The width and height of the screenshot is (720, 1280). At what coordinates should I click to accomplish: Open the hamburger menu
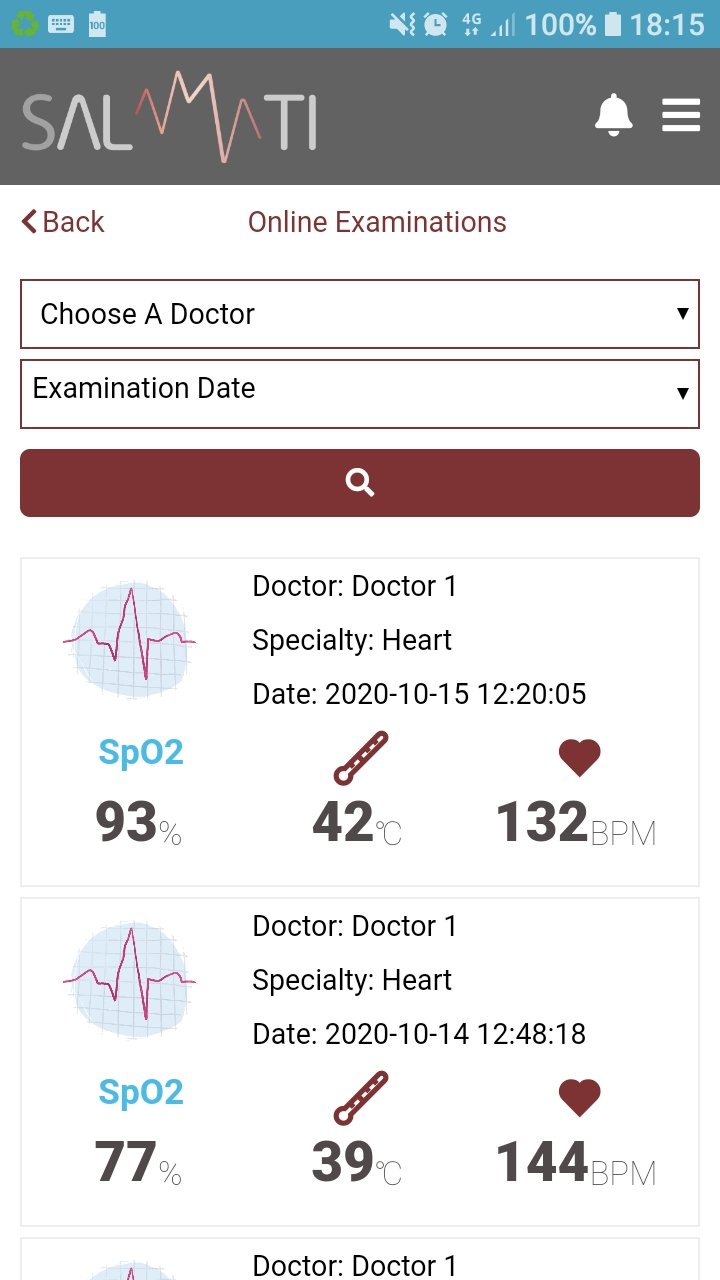[x=681, y=115]
